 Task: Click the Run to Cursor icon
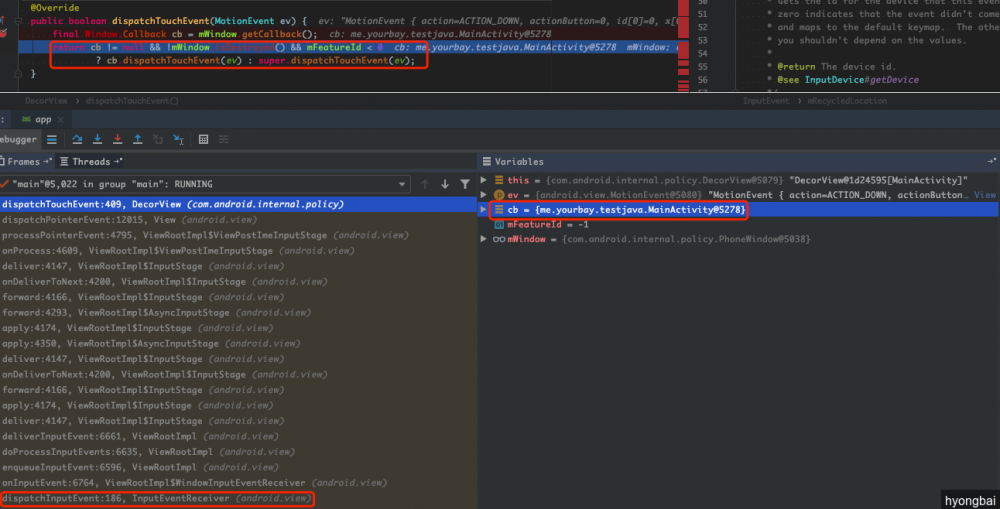point(179,139)
